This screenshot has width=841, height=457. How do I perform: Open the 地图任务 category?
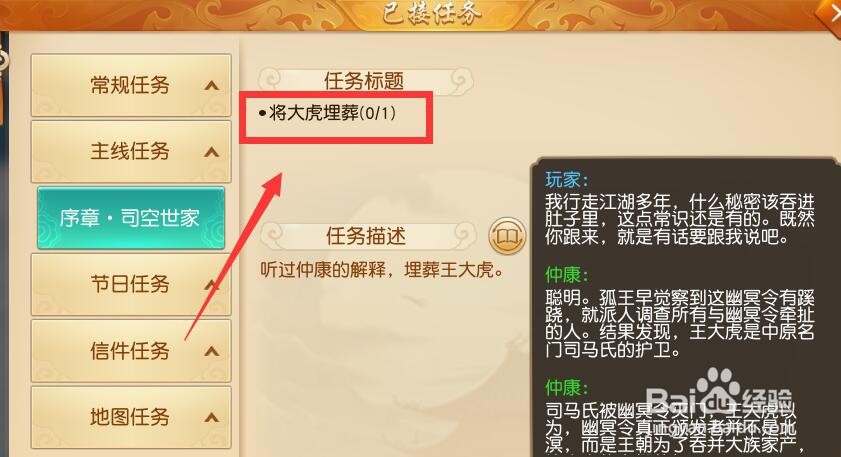131,417
